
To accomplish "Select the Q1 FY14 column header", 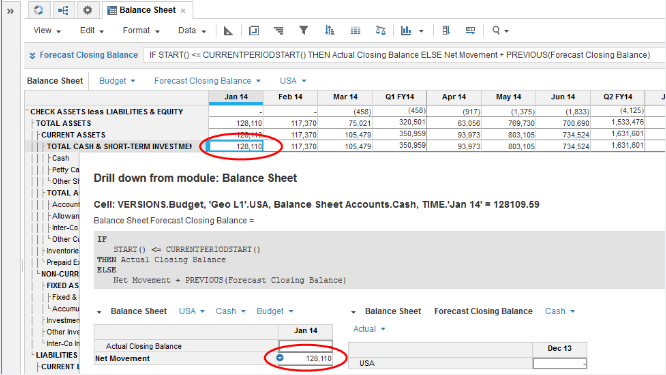I will coord(400,97).
